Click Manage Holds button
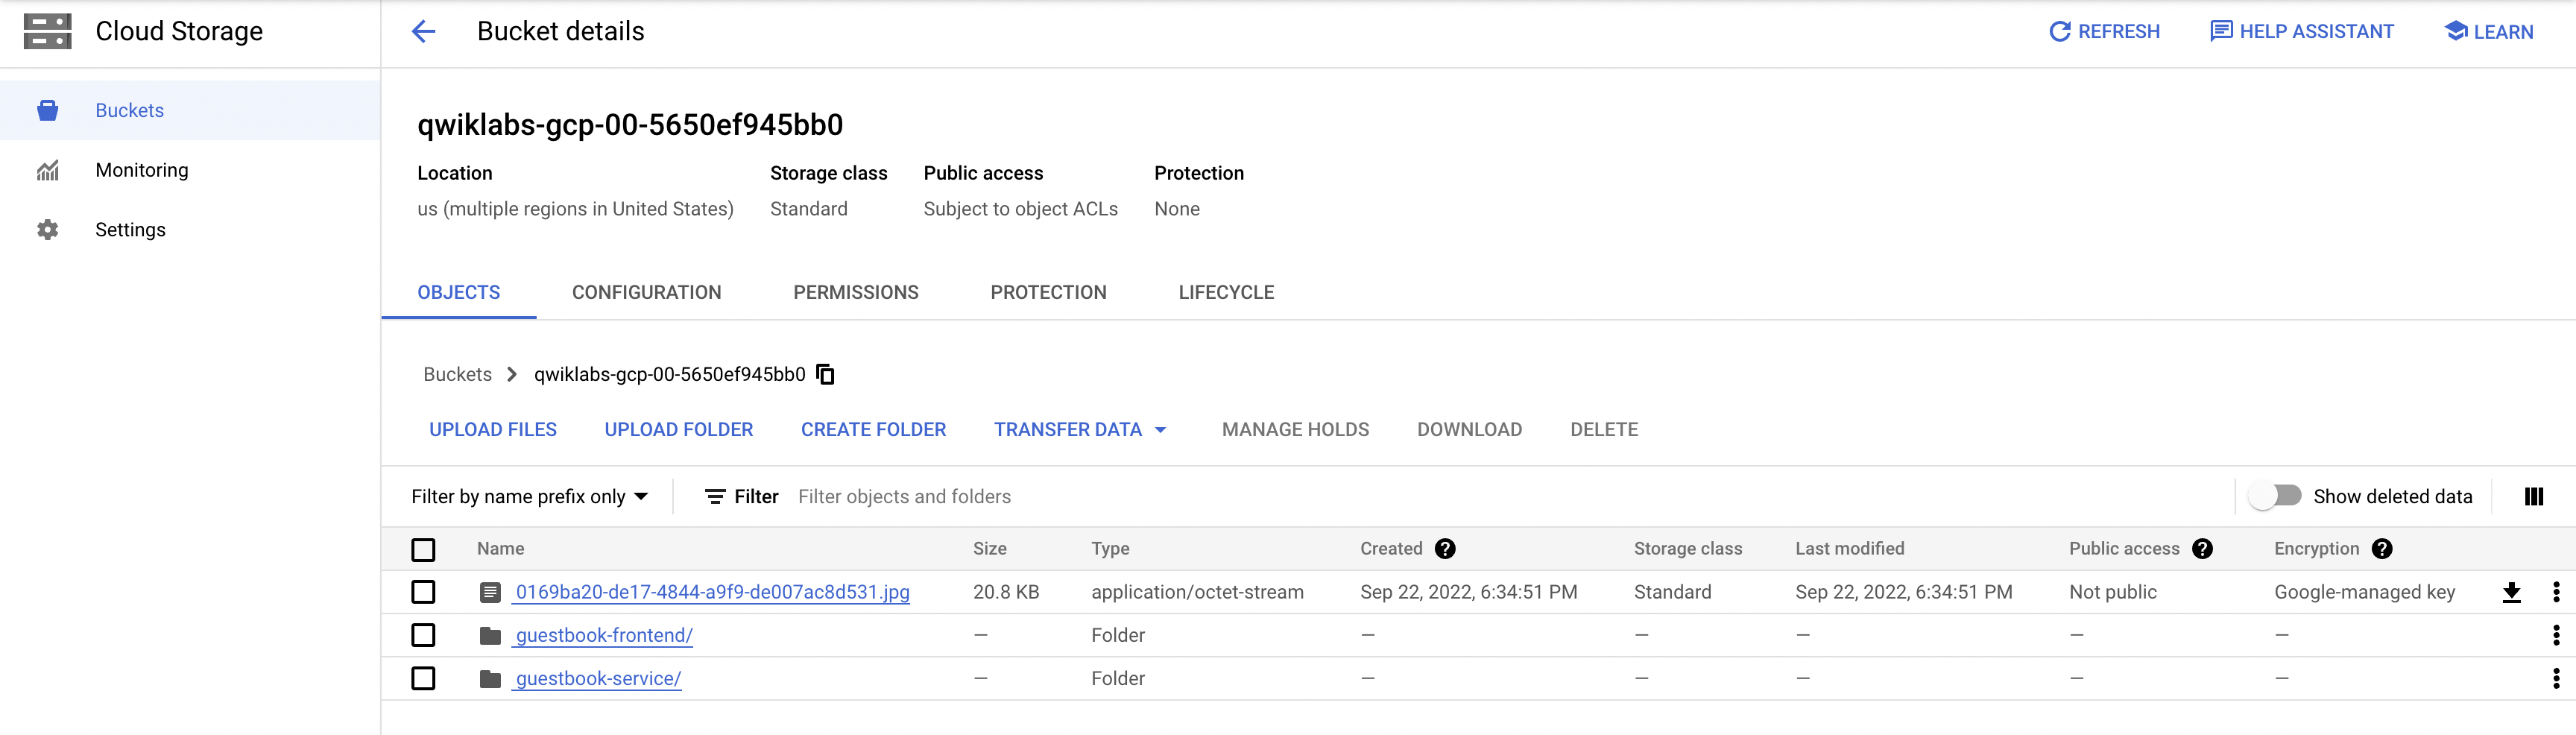Viewport: 2576px width, 735px height. 1295,430
